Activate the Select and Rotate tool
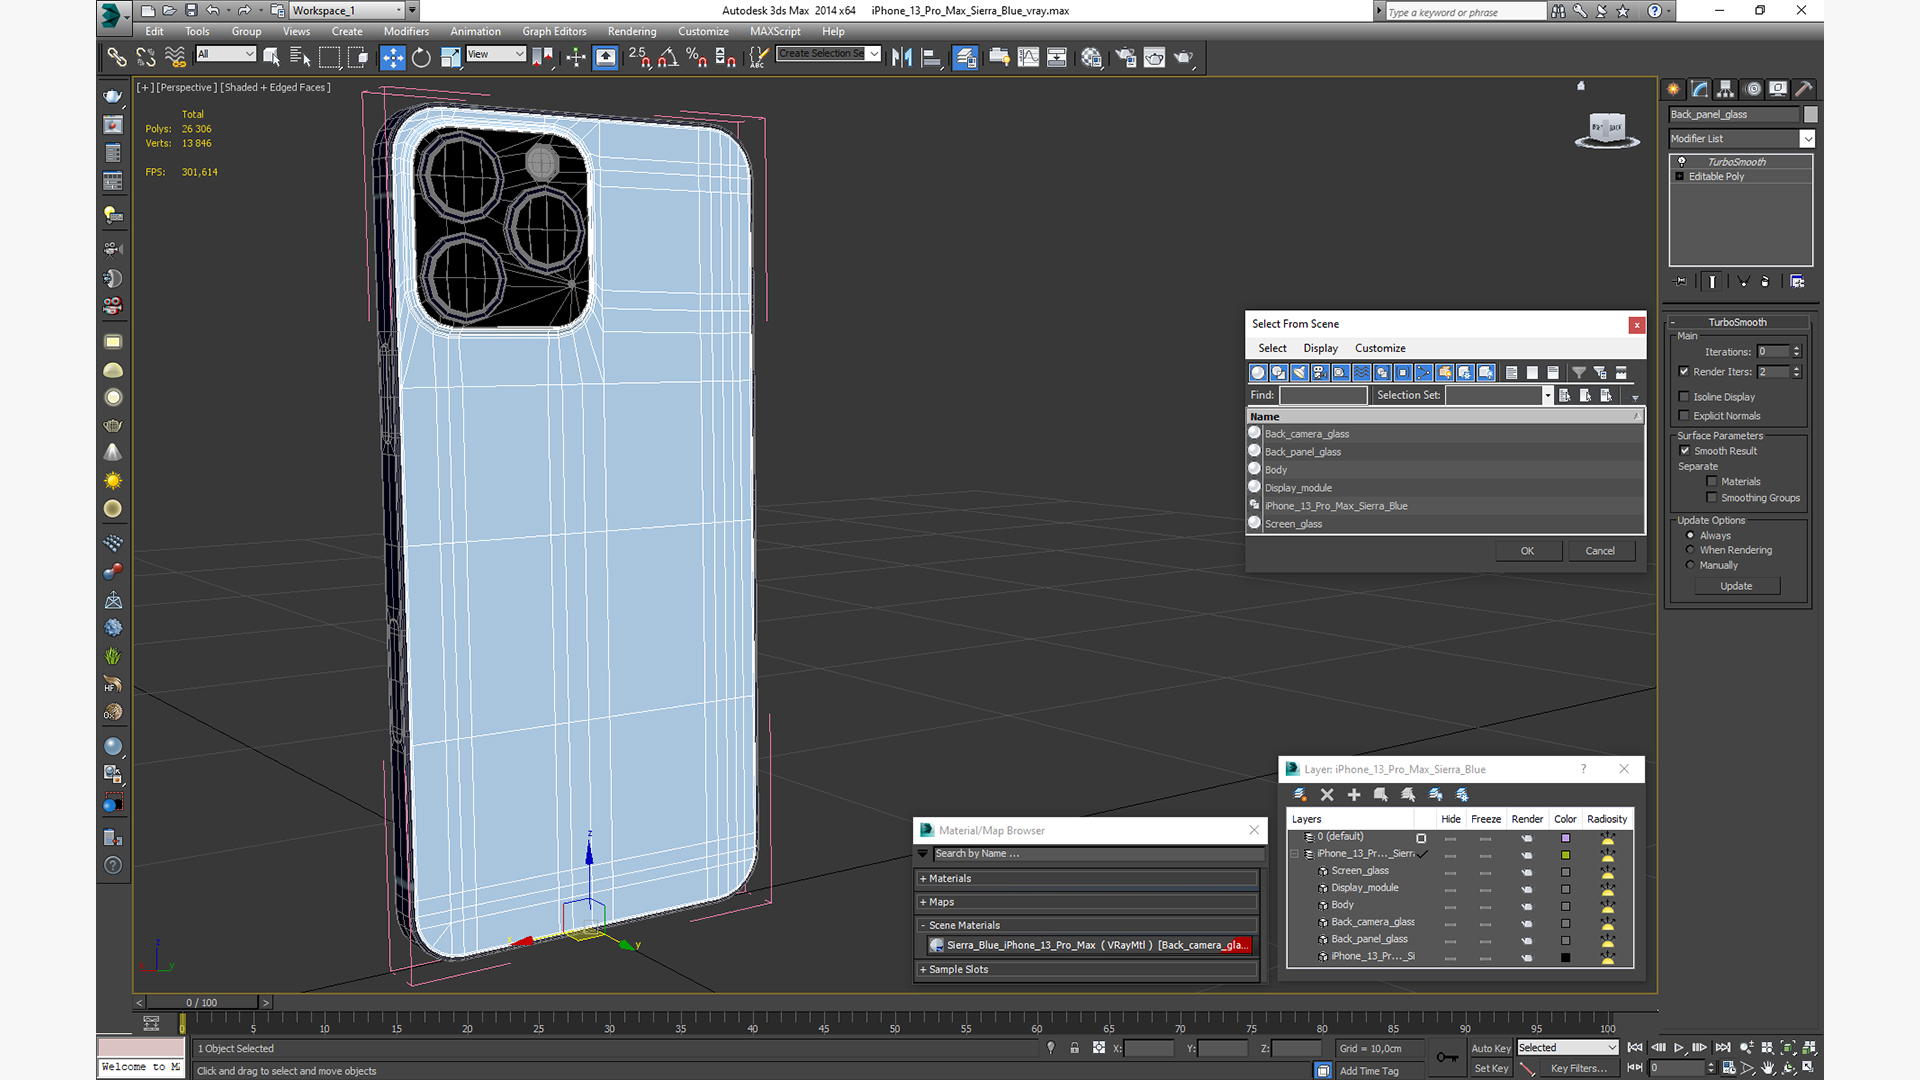1920x1080 pixels. click(x=421, y=57)
